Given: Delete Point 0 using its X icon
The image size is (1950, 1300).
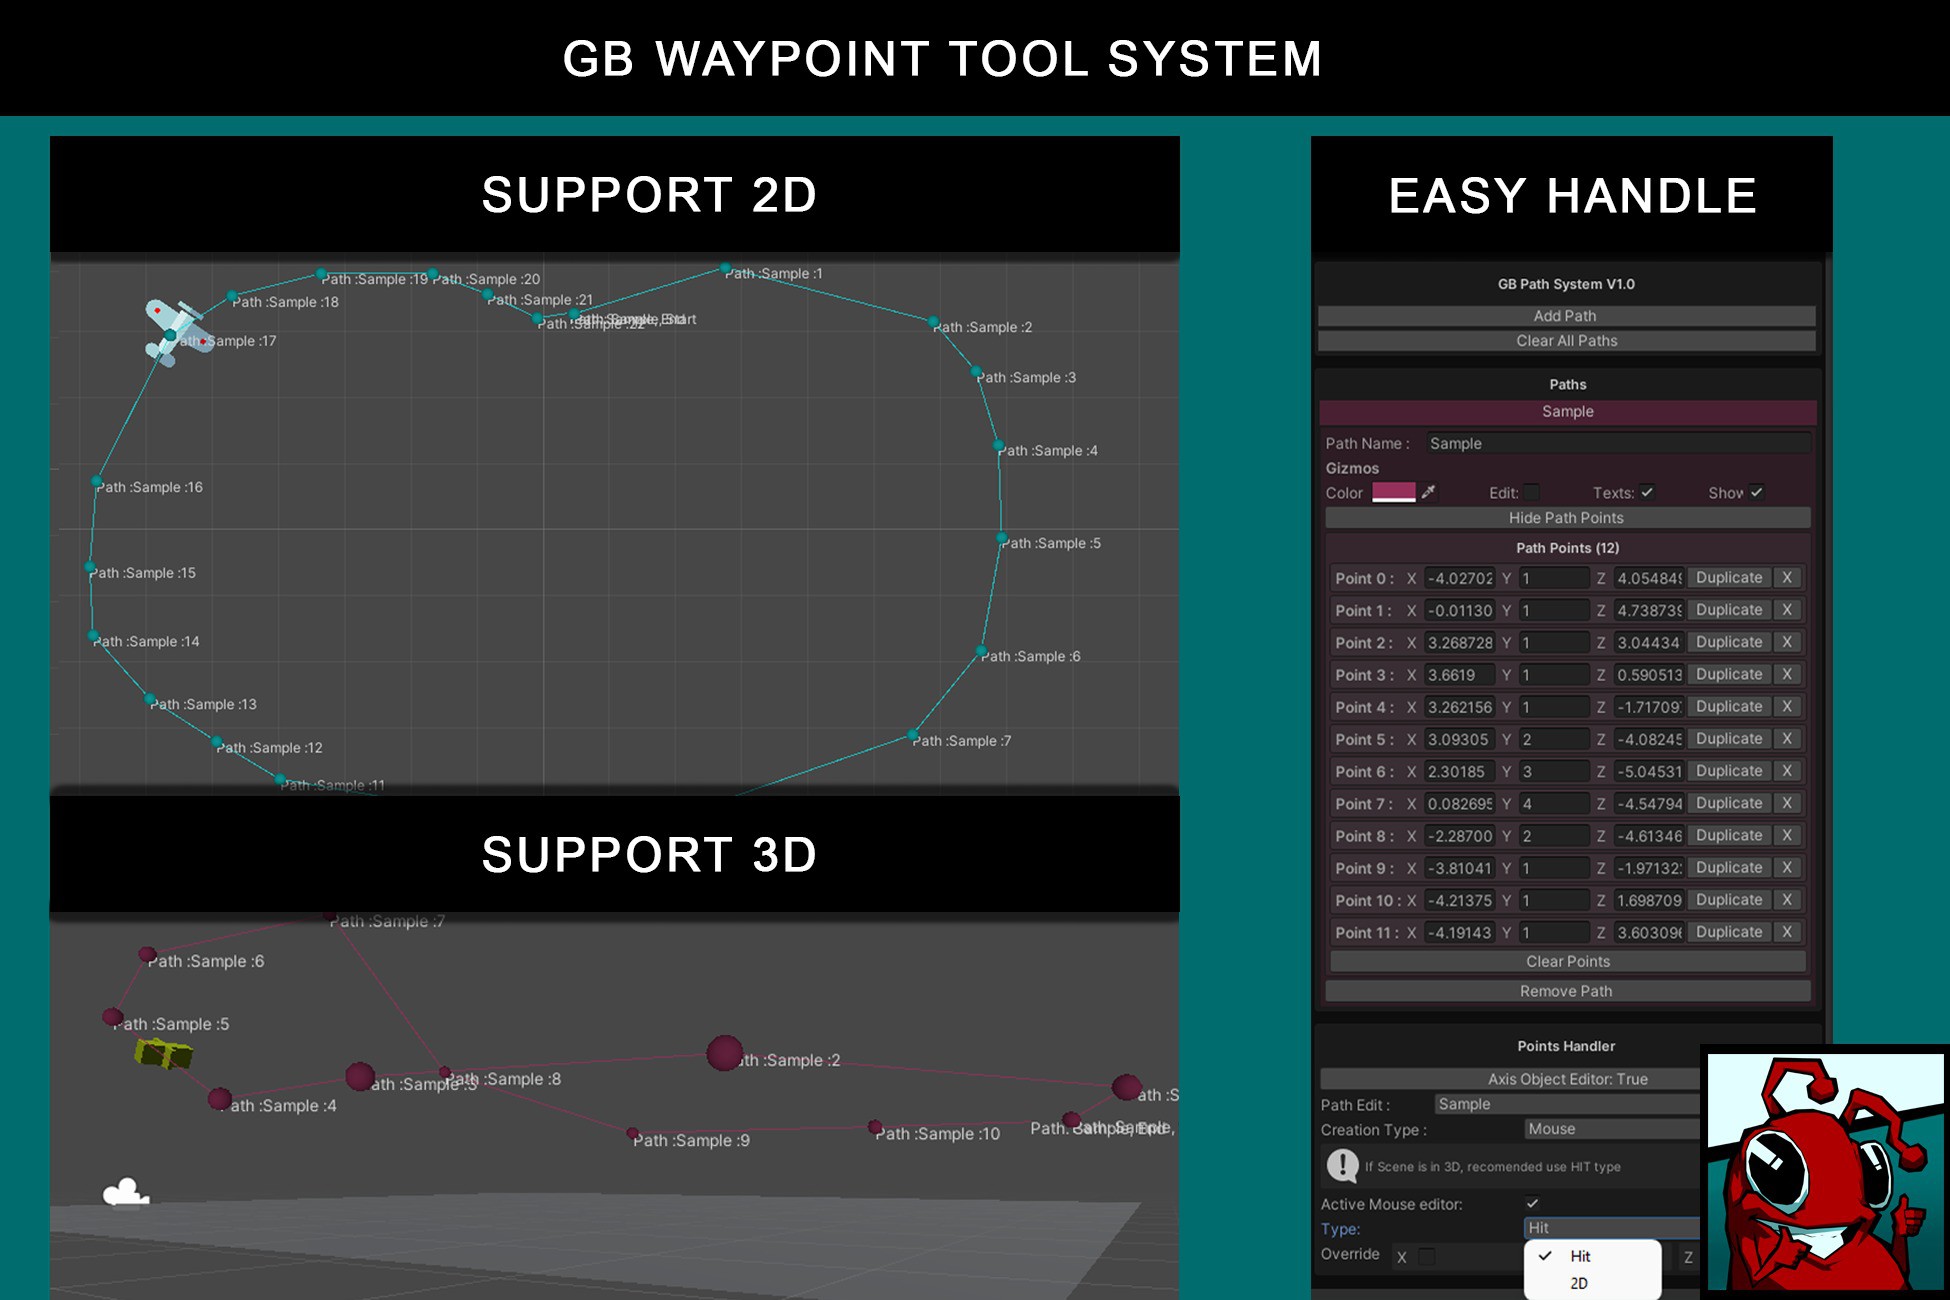Looking at the screenshot, I should click(x=1787, y=577).
